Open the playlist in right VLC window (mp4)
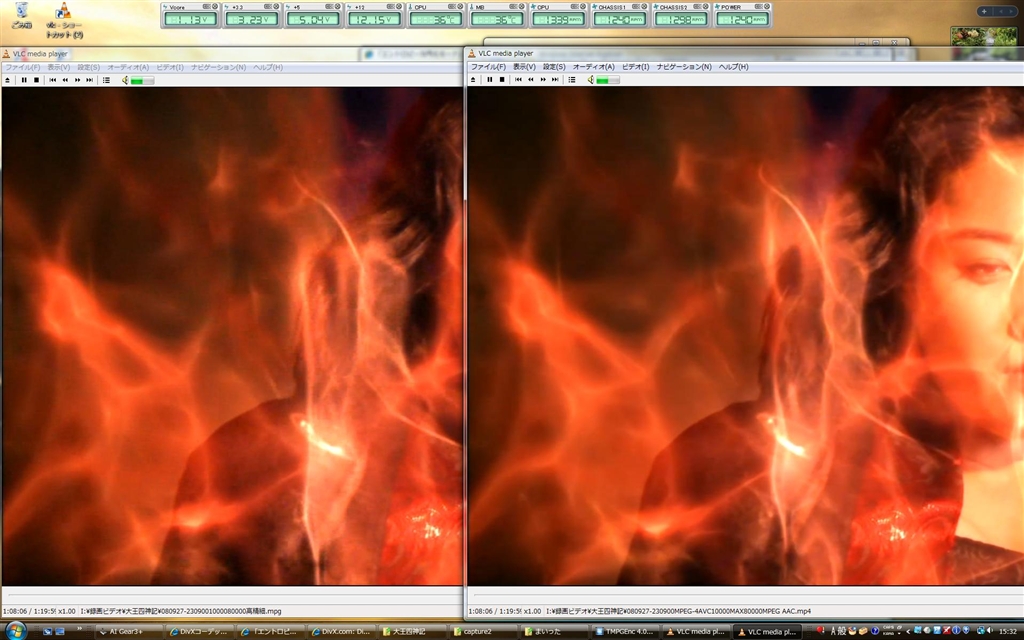The height and width of the screenshot is (640, 1024). [572, 80]
